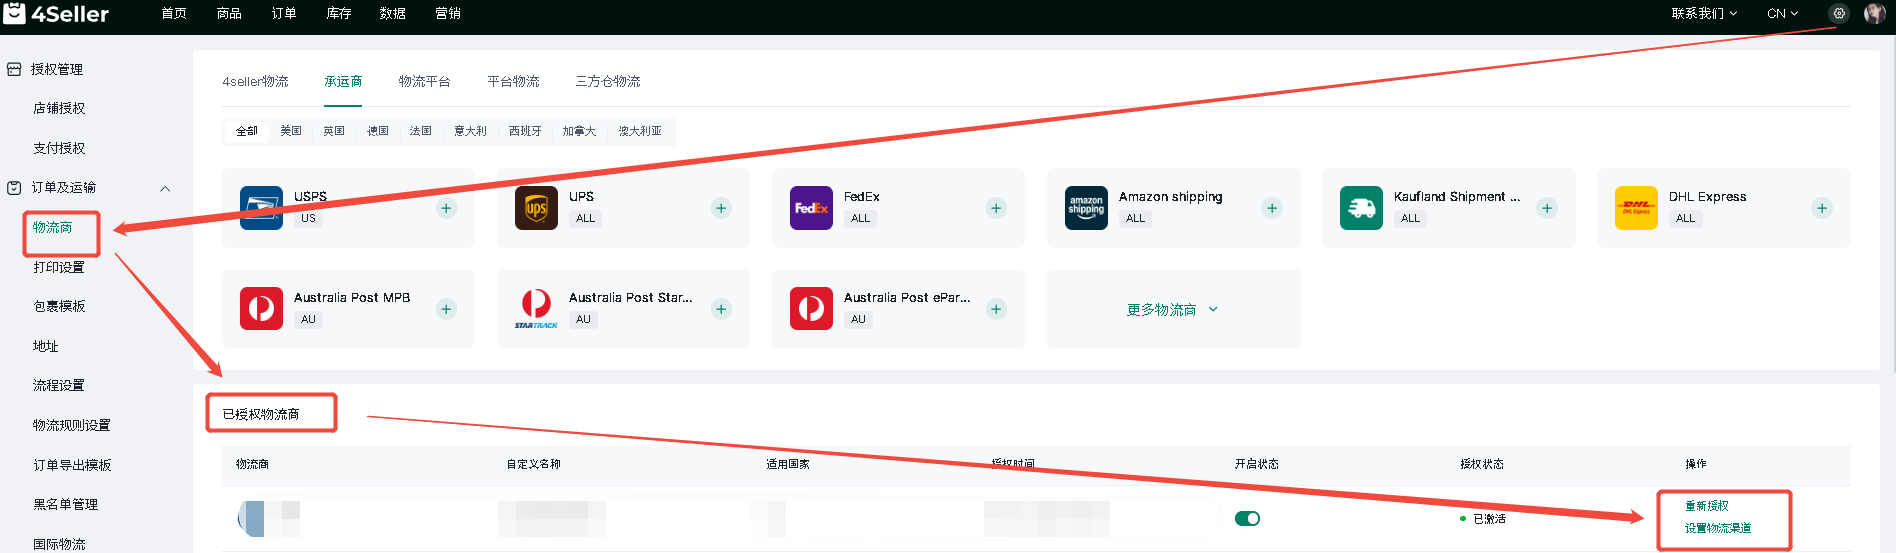Viewport: 1896px width, 553px height.
Task: Open the user avatar in top bar
Action: 1875,14
